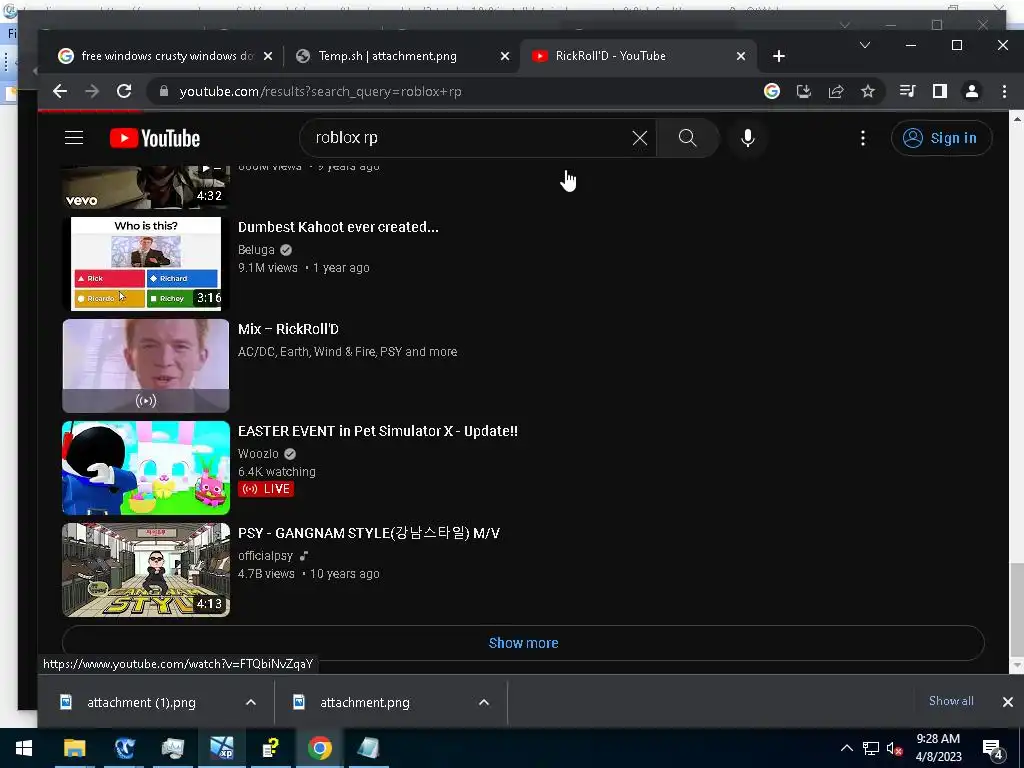The image size is (1024, 768).
Task: Click 9.1M views text
Action: coord(268,268)
